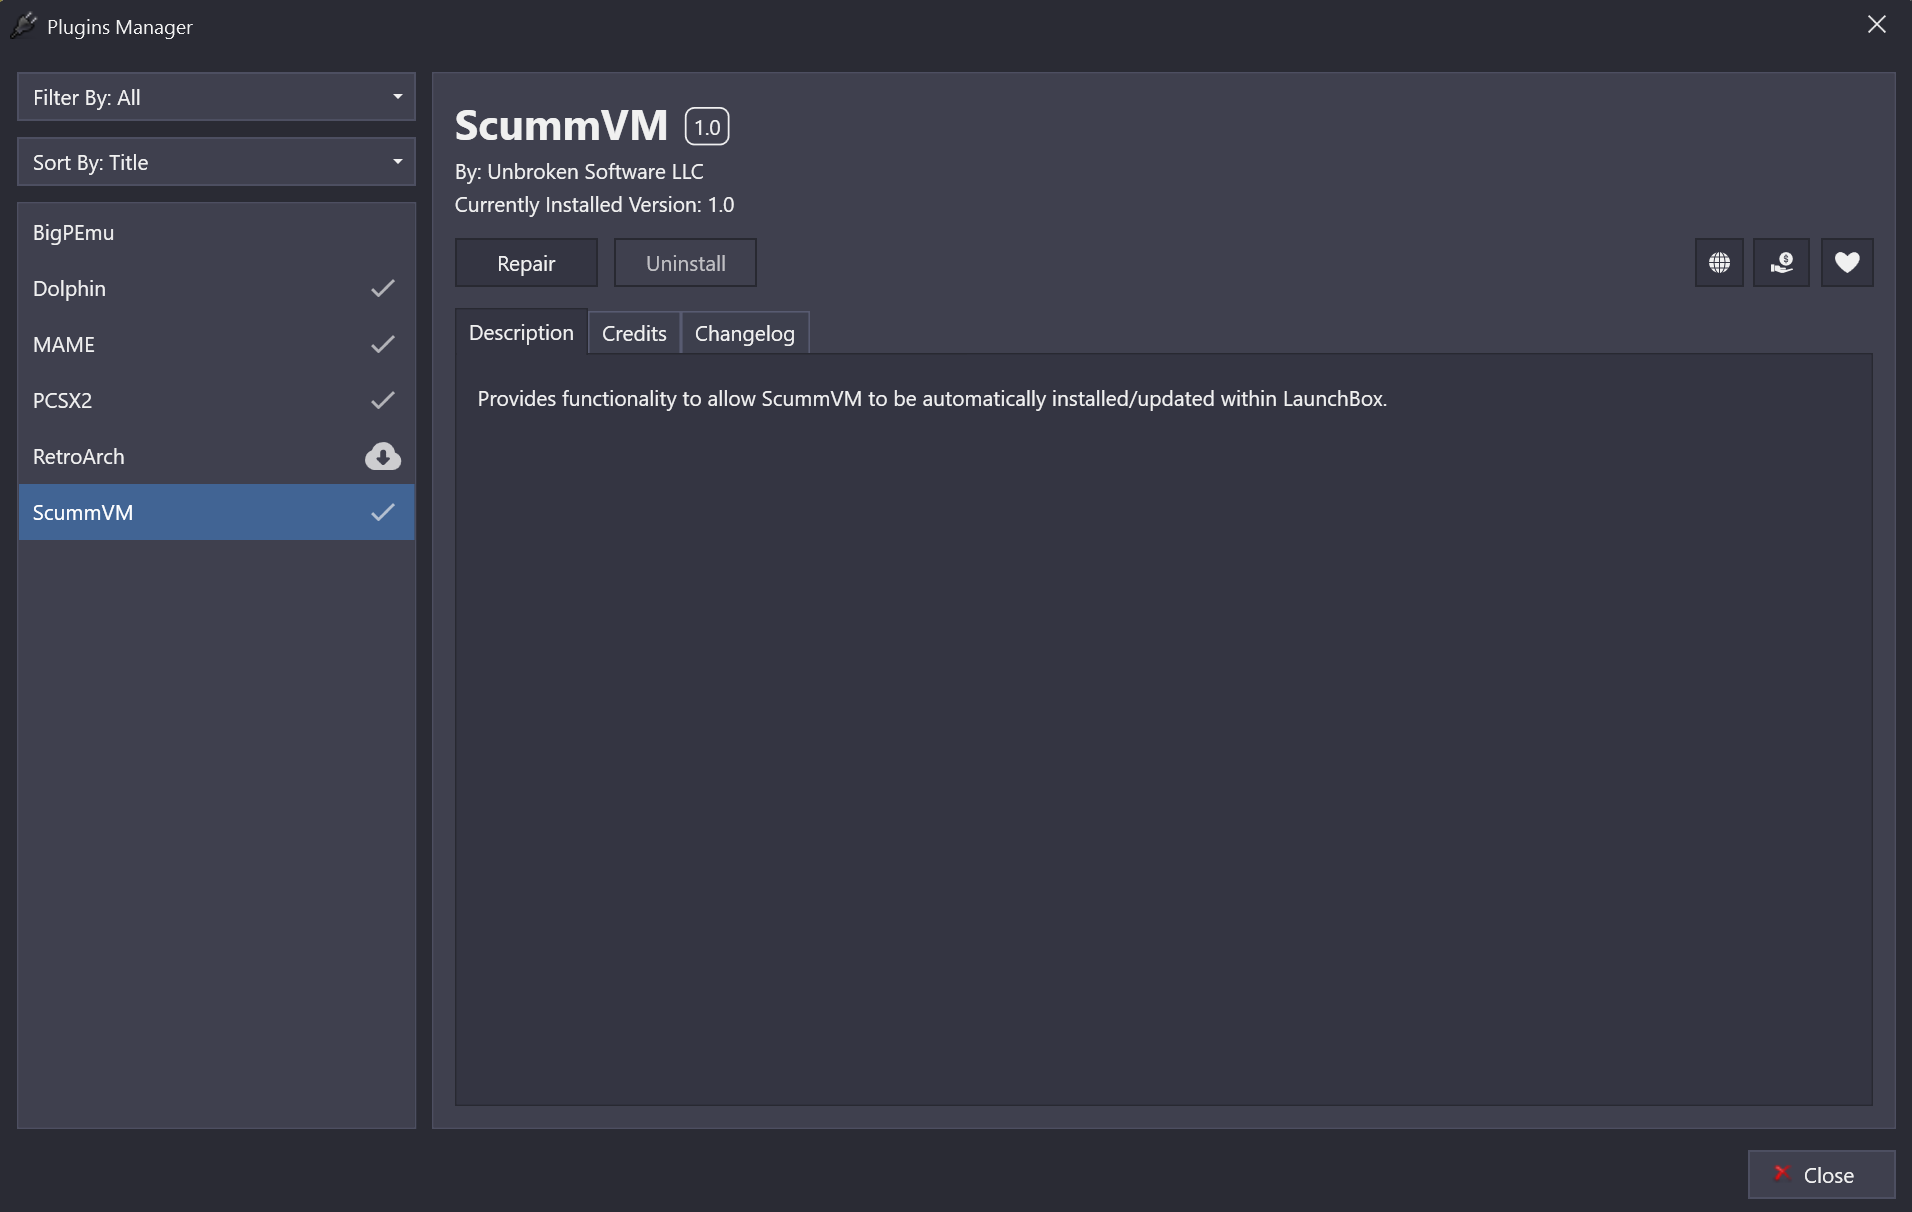Click the Close button at bottom
Screen dimensions: 1912x1212
pos(1821,1175)
